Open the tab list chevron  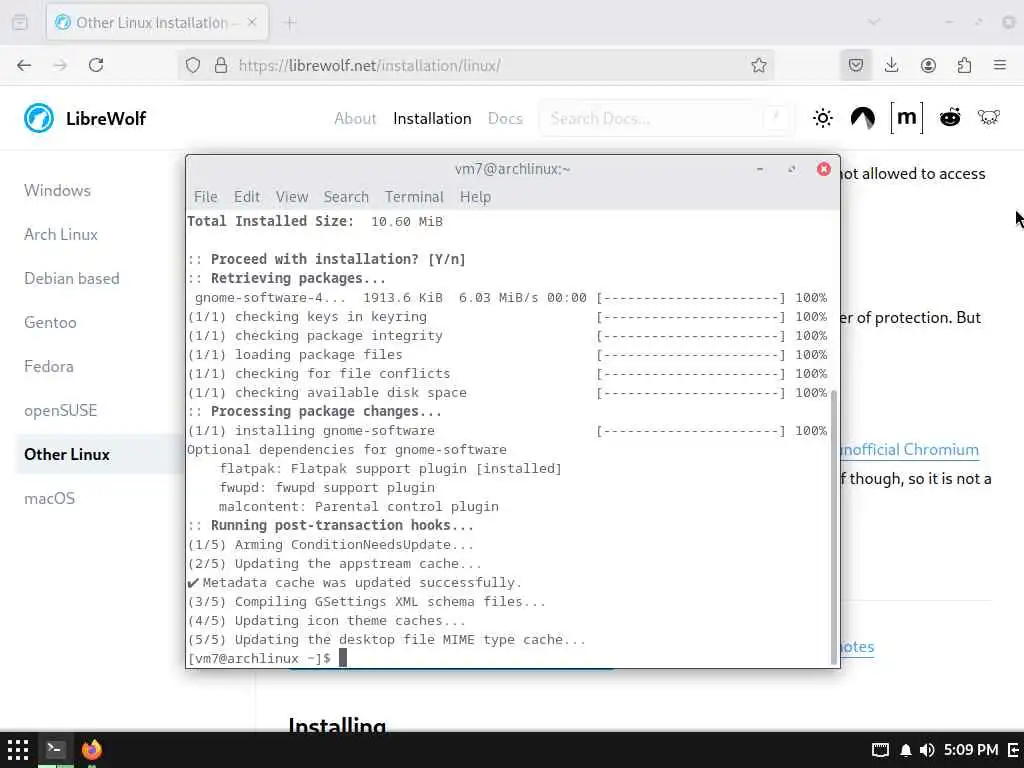point(874,22)
